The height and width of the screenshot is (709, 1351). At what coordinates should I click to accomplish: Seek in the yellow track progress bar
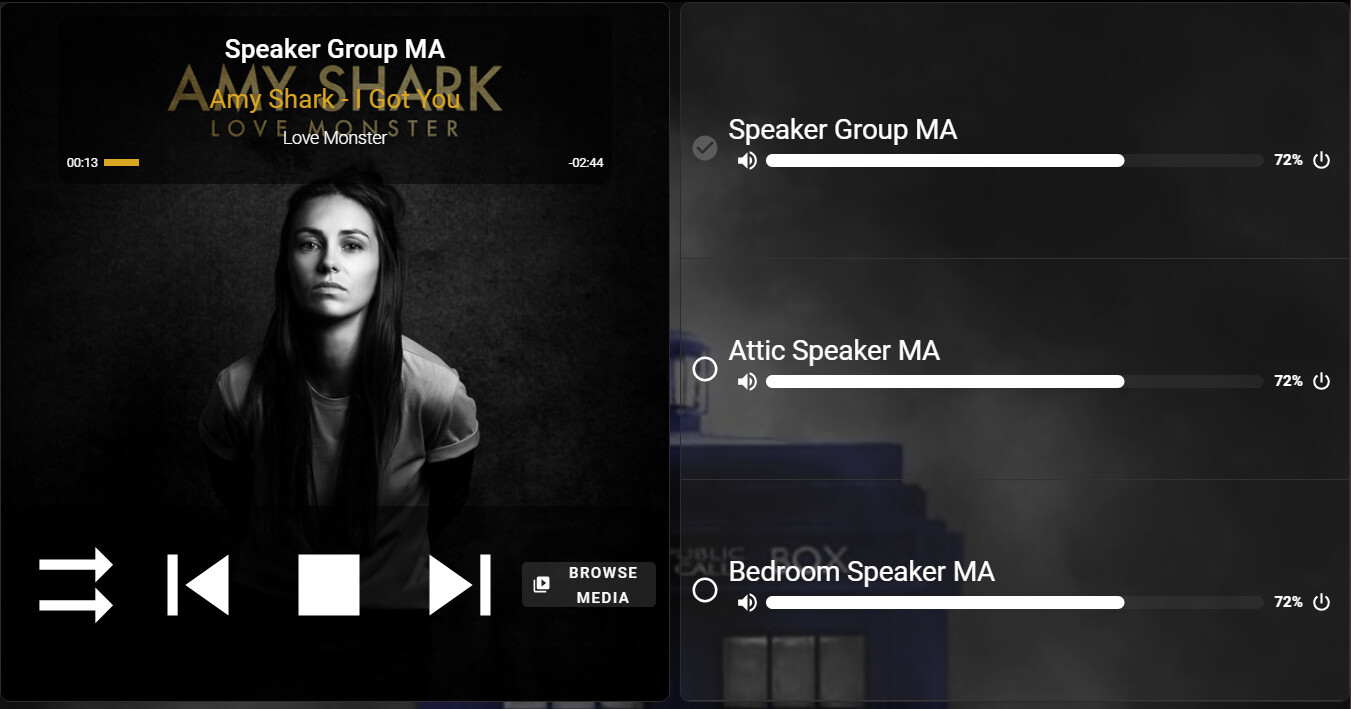coord(333,162)
